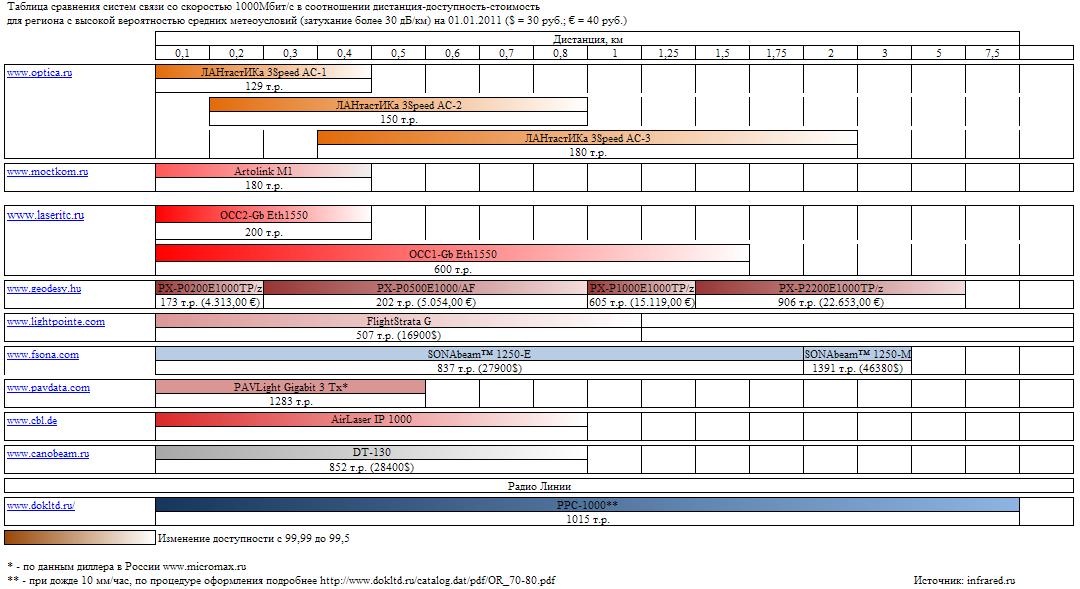Click the 605 т.р. (15.119,00 €) price
Image resolution: width=1080 pixels, height=589 pixels.
click(x=642, y=302)
